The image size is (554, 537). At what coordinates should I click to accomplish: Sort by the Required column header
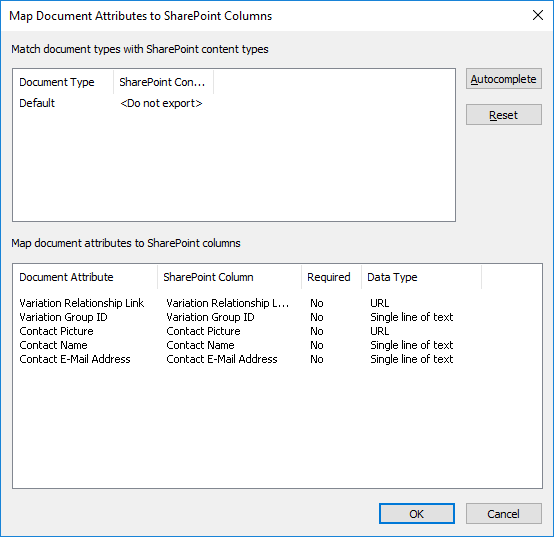coord(331,277)
